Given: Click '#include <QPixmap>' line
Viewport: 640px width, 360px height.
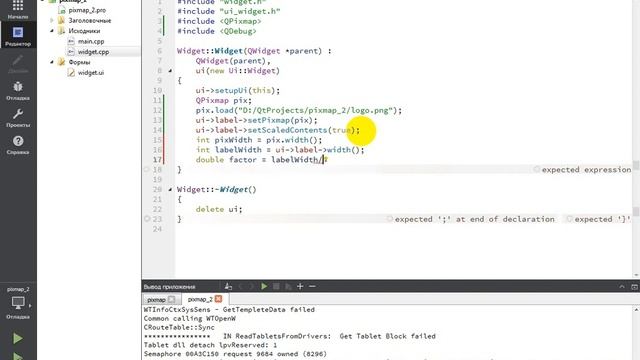Looking at the screenshot, I should tap(219, 21).
